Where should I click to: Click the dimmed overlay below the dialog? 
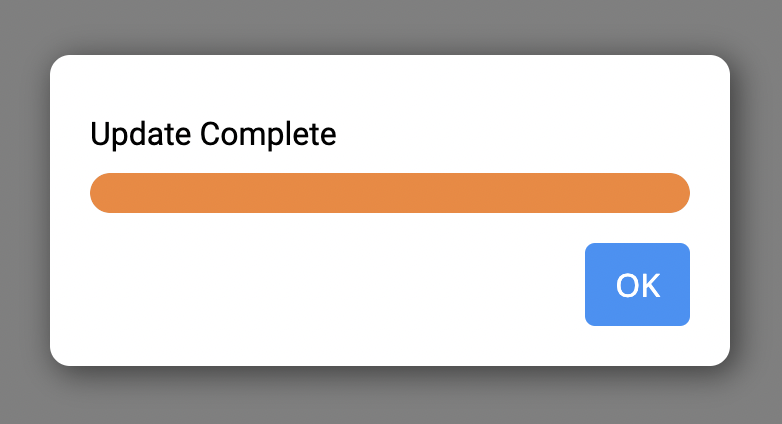pos(390,398)
